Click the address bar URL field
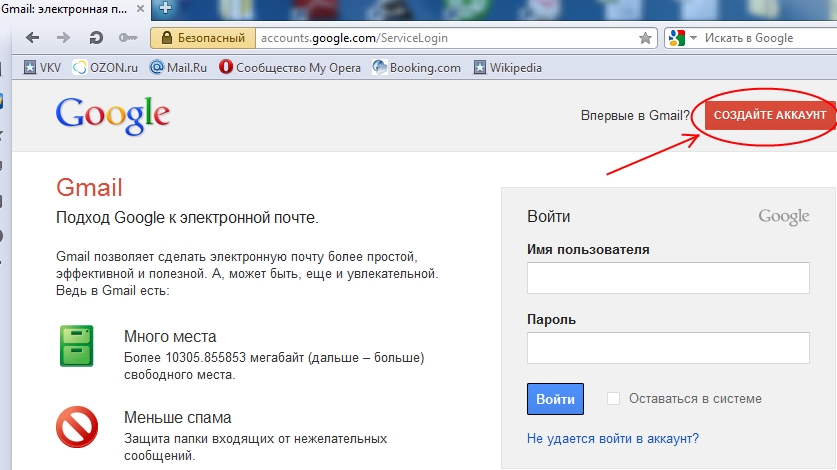The height and width of the screenshot is (470, 837). click(446, 38)
